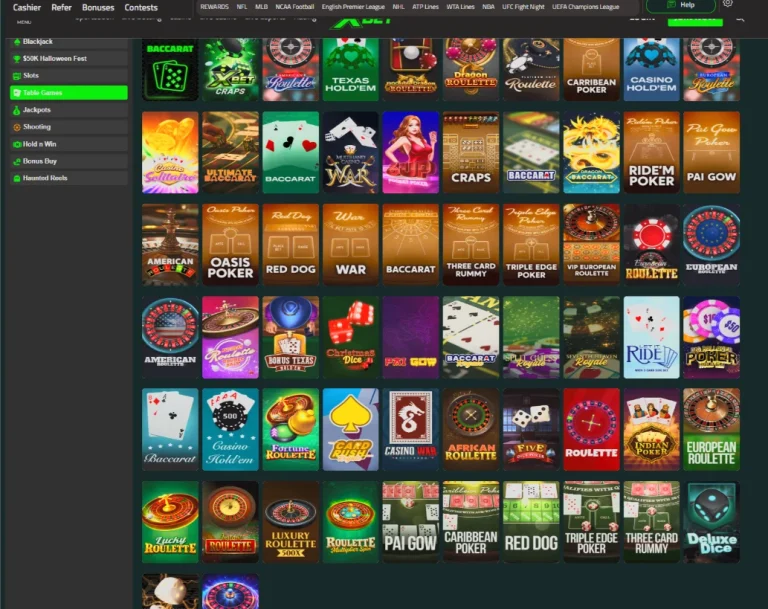Image resolution: width=768 pixels, height=609 pixels.
Task: Open the NCAA Football link
Action: 294,7
